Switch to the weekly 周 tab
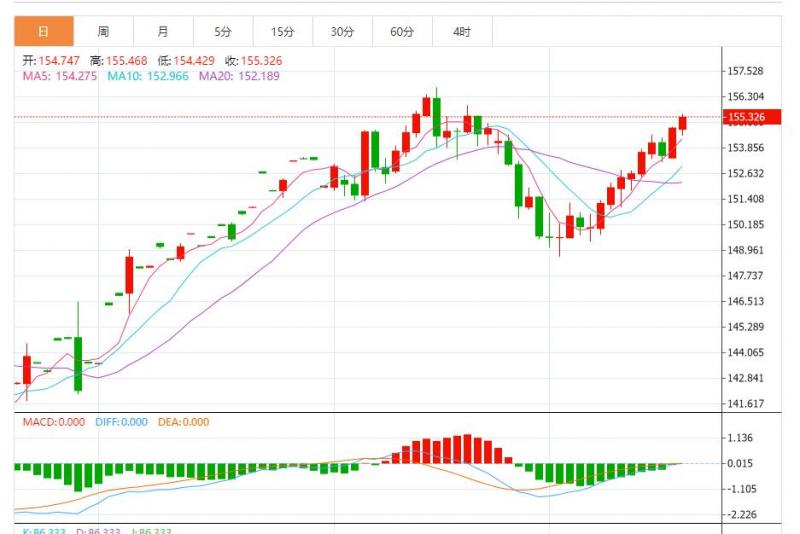 (103, 32)
